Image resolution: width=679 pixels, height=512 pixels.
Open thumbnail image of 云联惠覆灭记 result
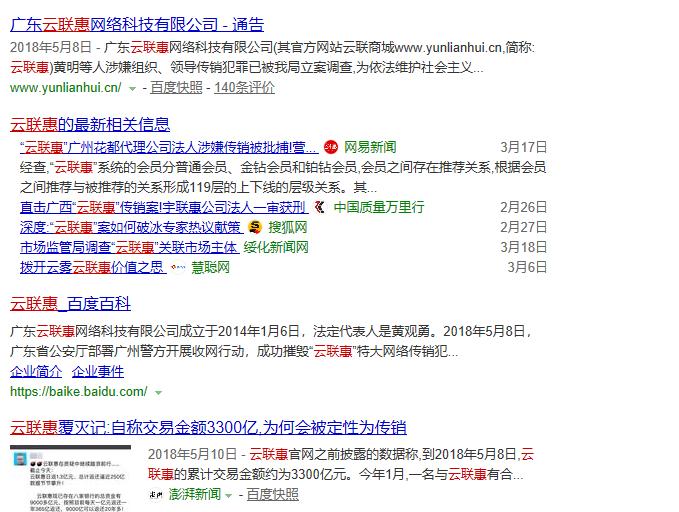pyautogui.click(x=70, y=478)
